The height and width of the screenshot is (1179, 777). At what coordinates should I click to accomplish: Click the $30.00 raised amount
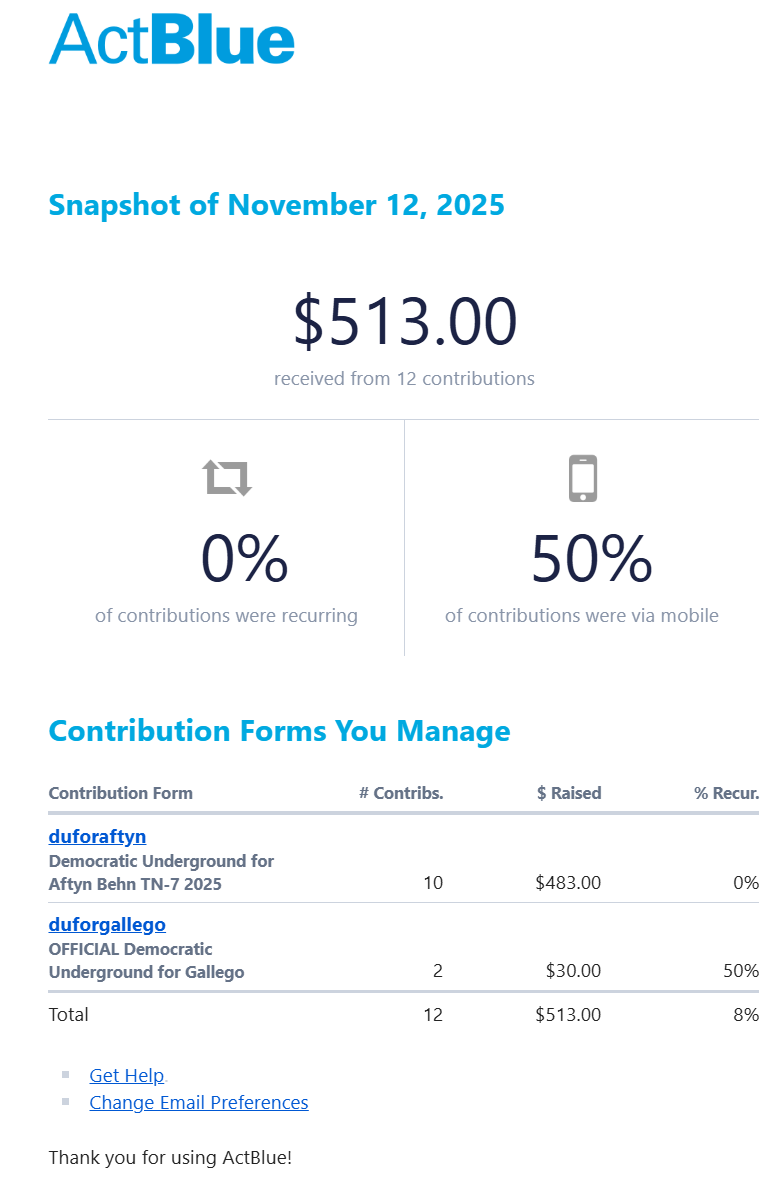click(573, 971)
